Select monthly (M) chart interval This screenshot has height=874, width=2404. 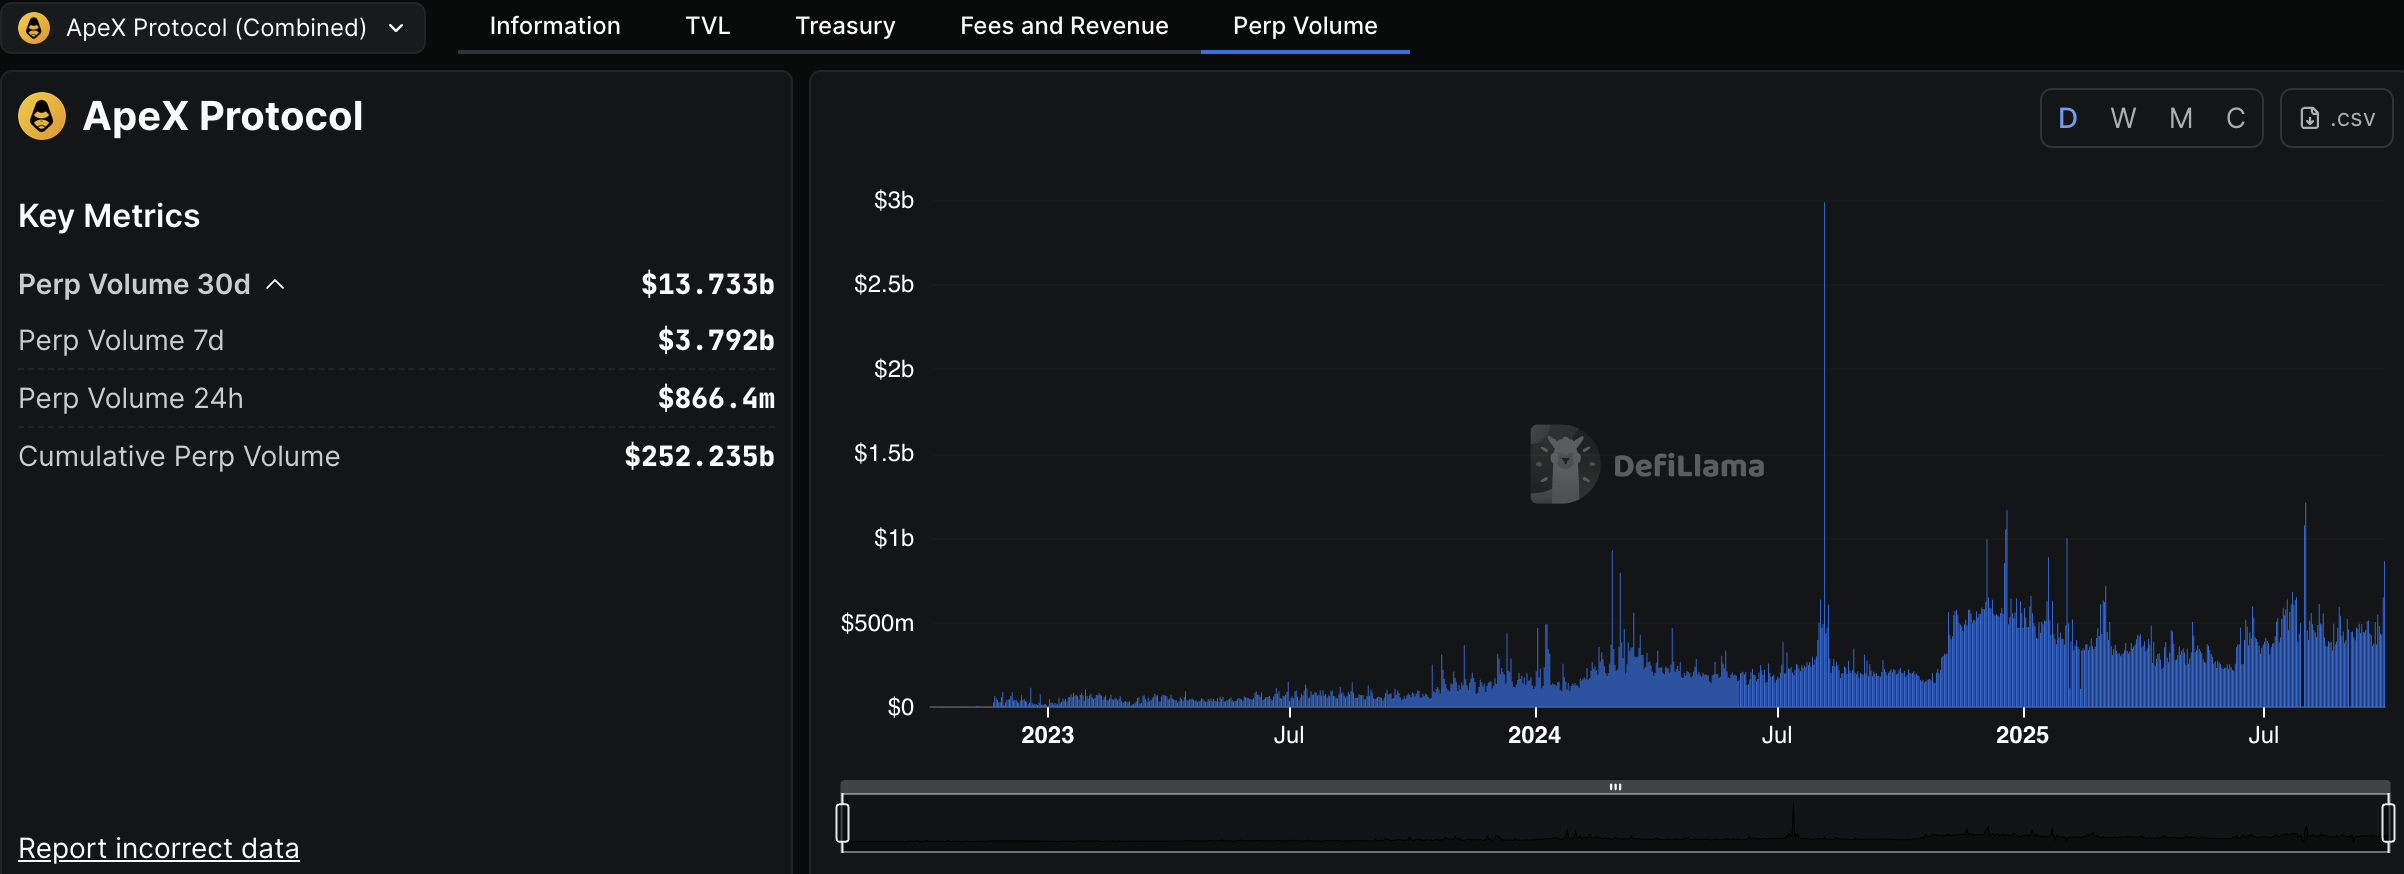[2181, 118]
